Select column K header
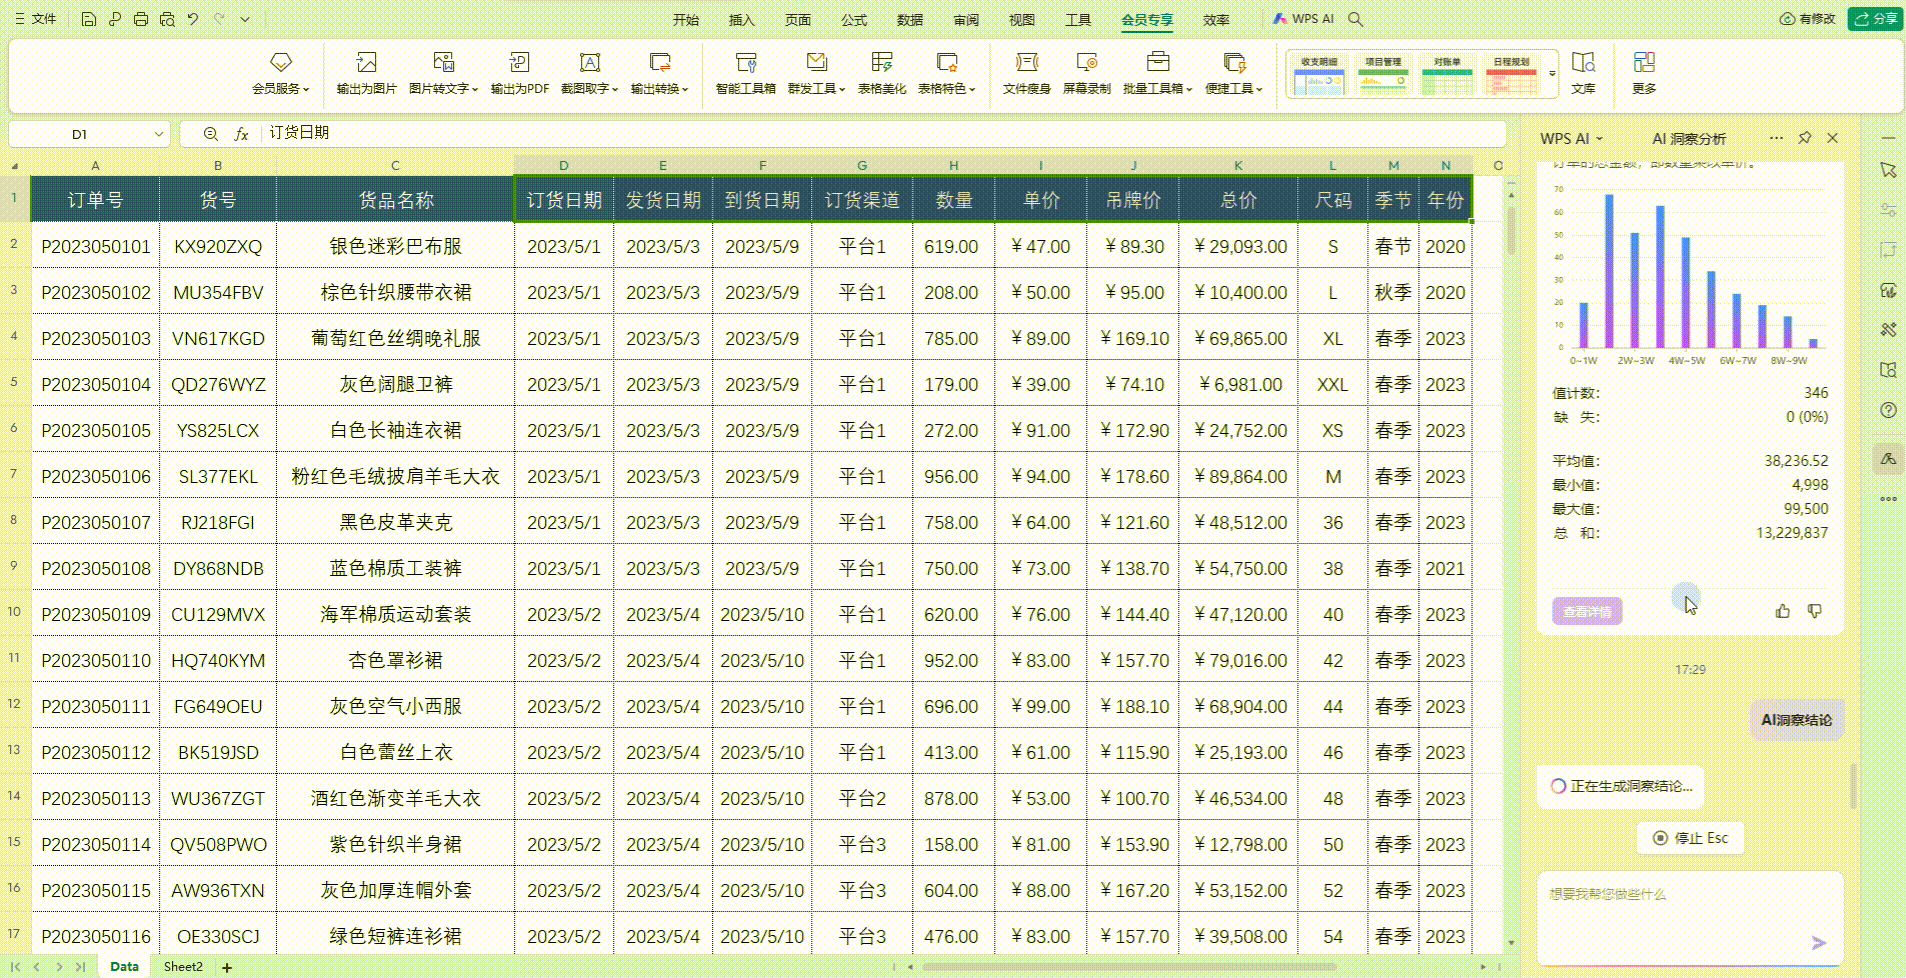The image size is (1906, 978). click(x=1238, y=165)
